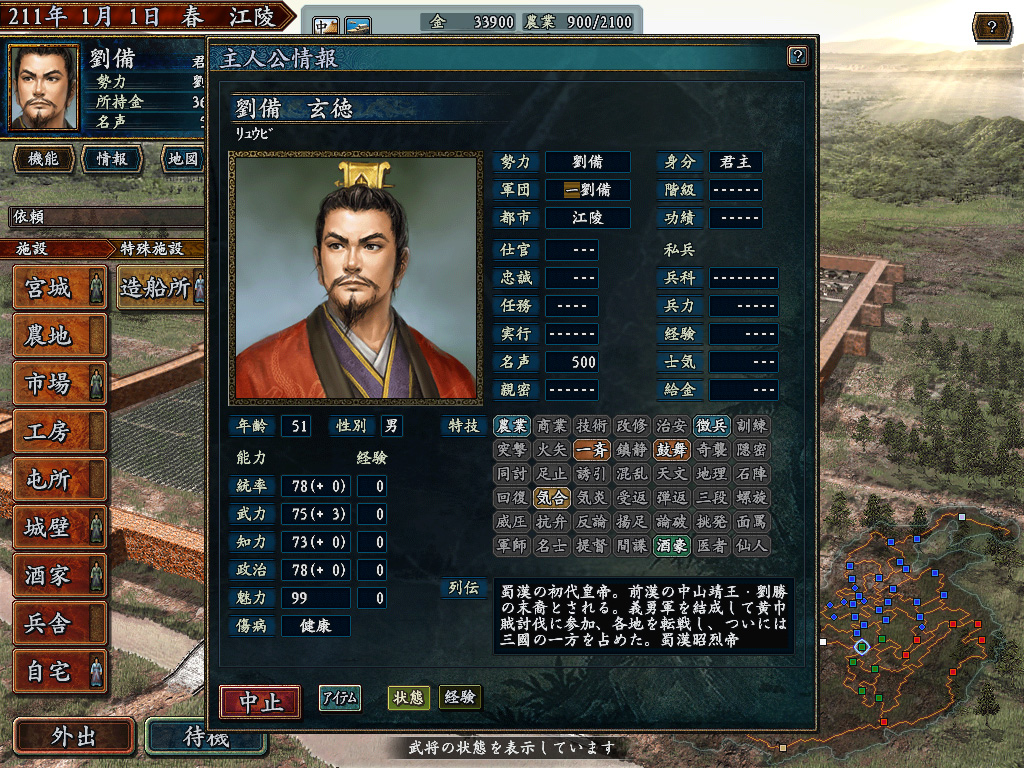Cancel with the 中止 button
This screenshot has width=1024, height=768.
point(261,702)
